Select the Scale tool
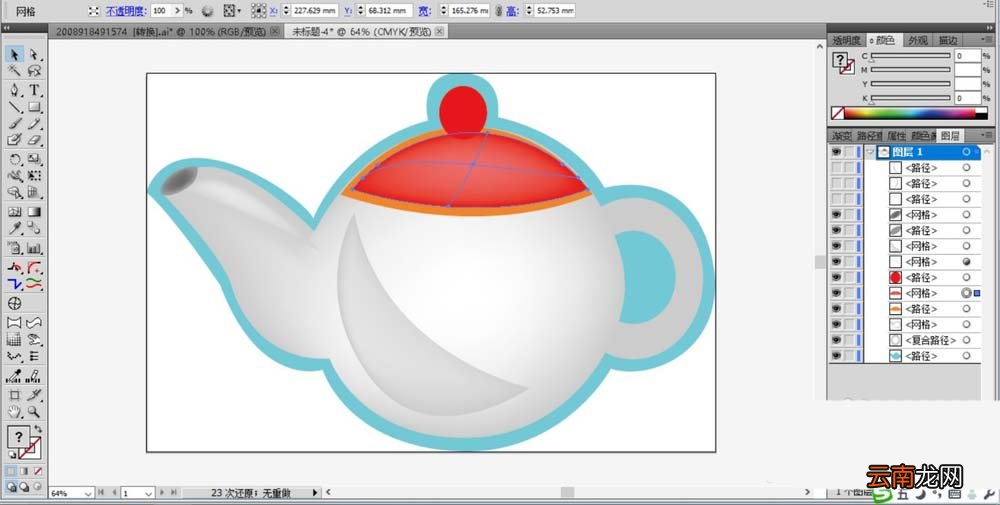The height and width of the screenshot is (505, 1000). pos(34,159)
